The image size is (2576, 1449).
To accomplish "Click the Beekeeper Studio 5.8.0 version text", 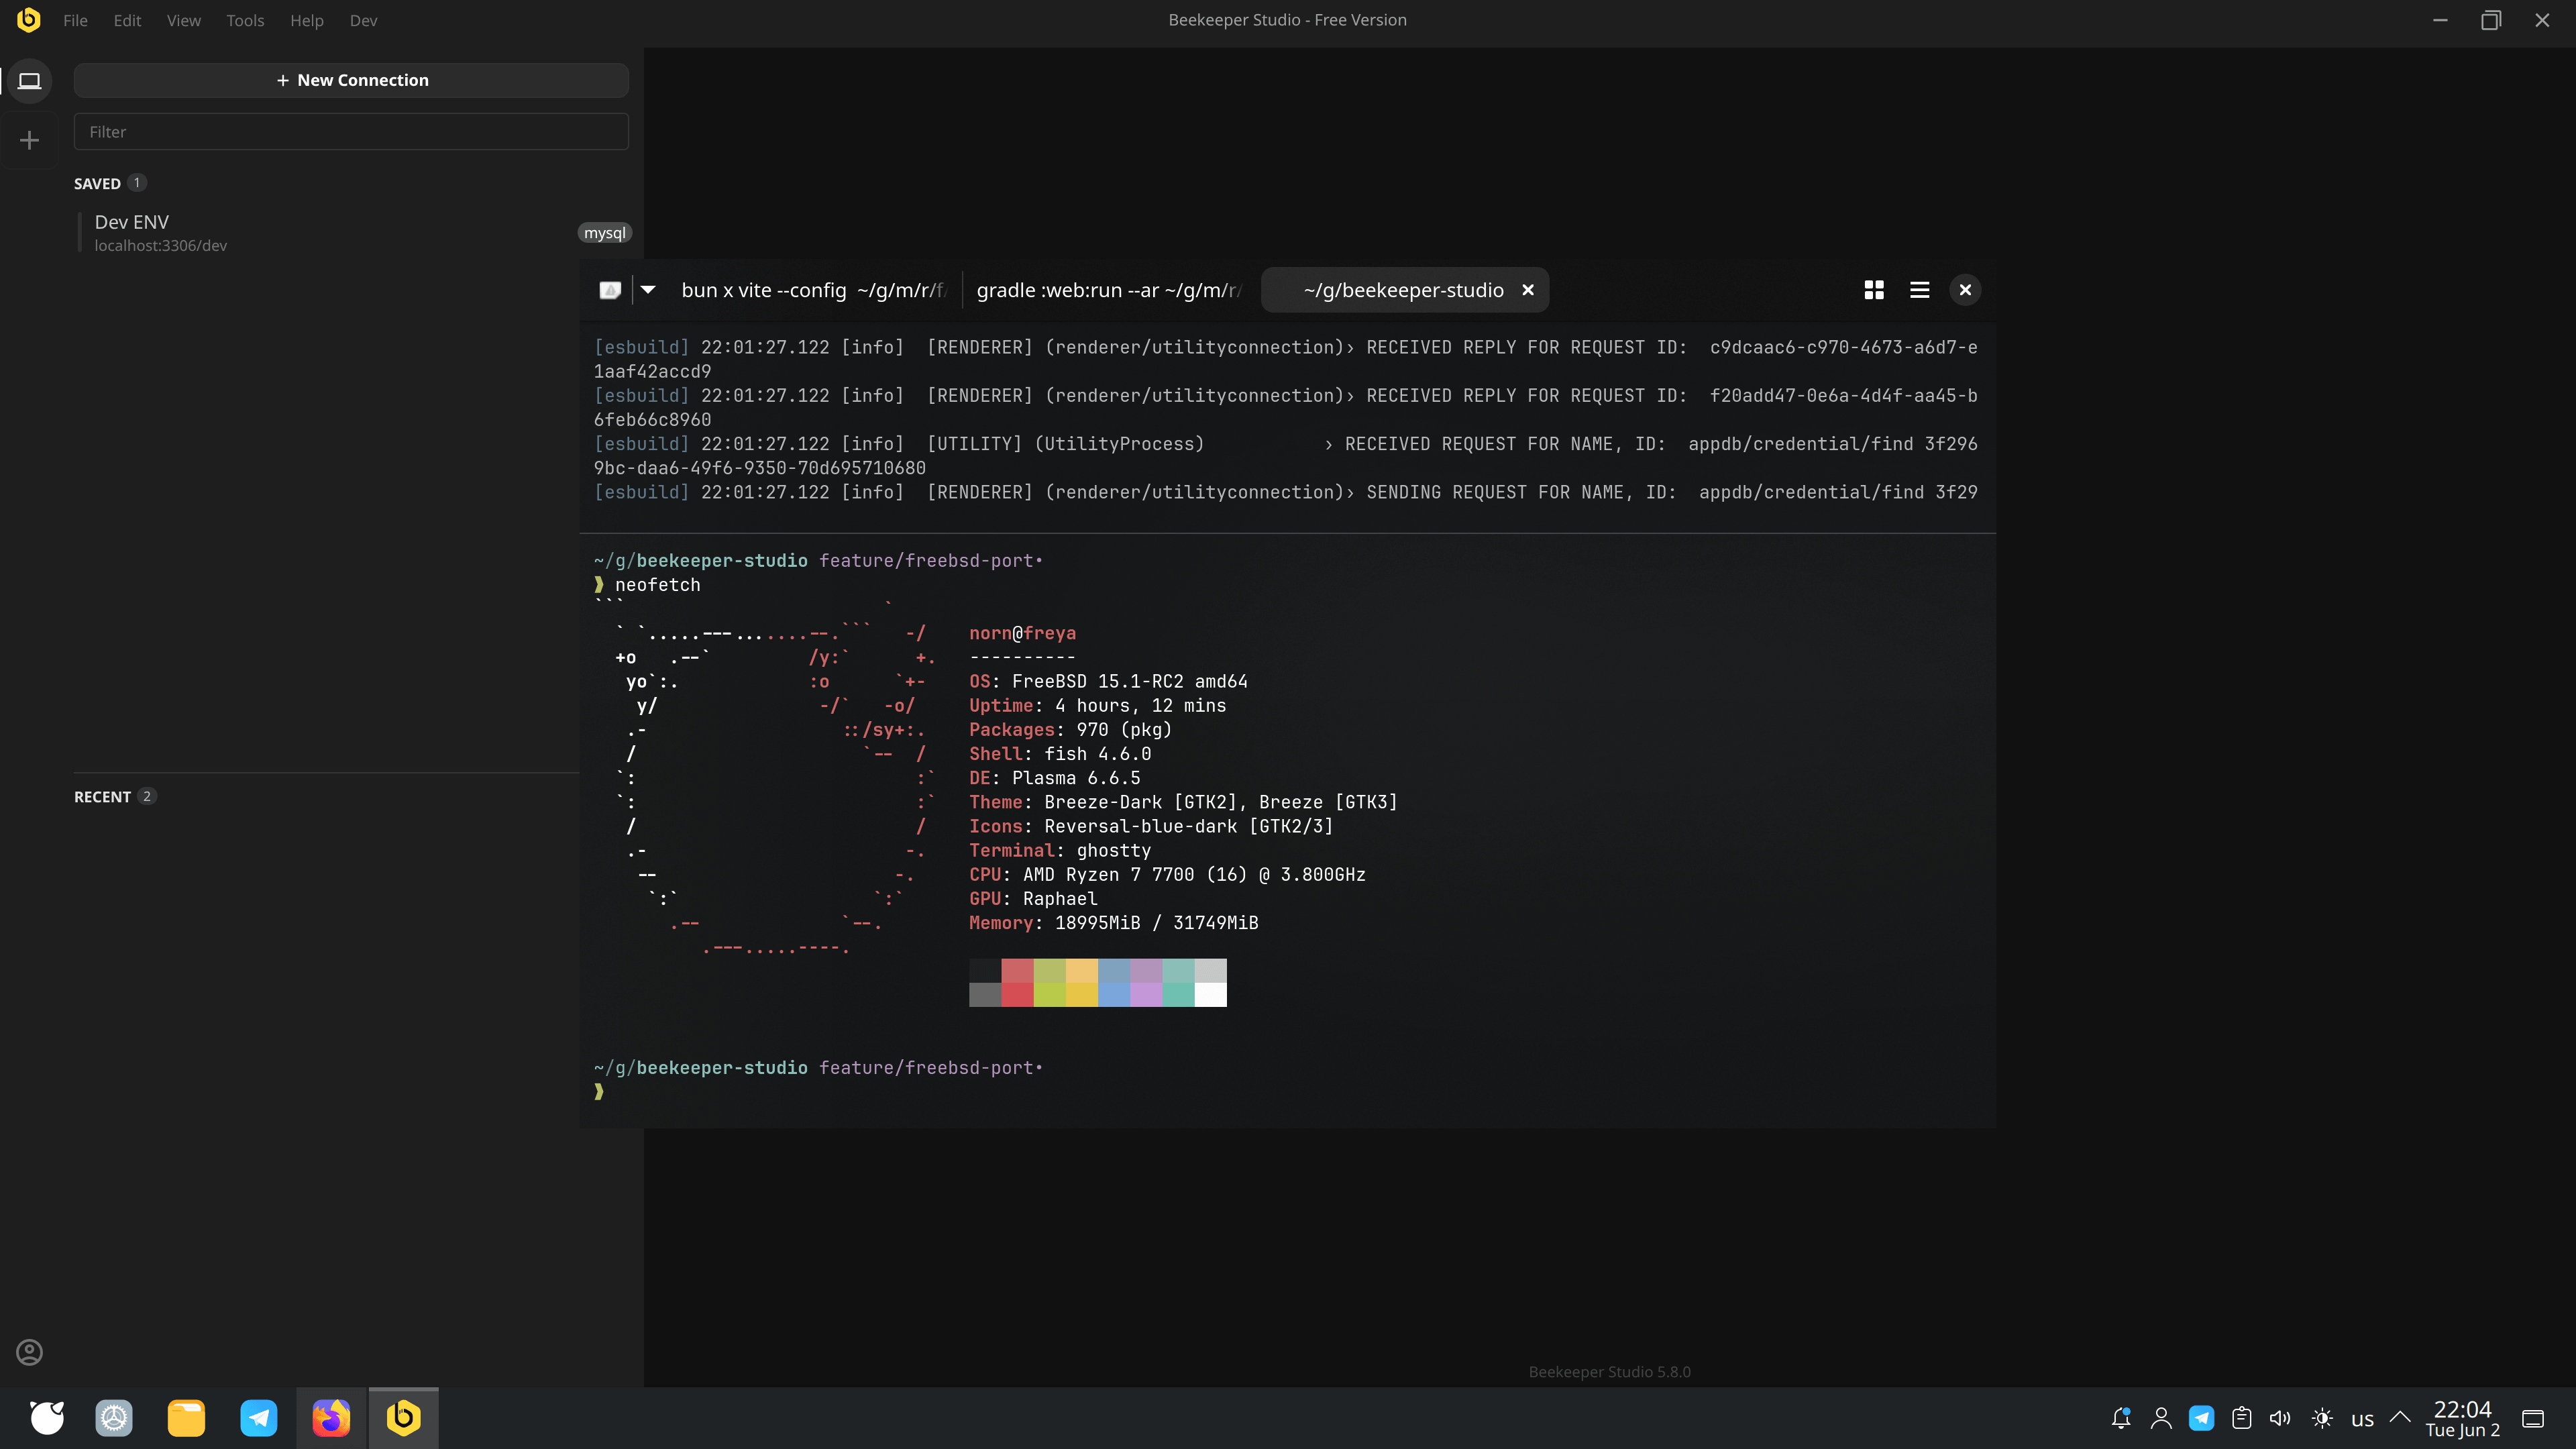I will click(1609, 1372).
